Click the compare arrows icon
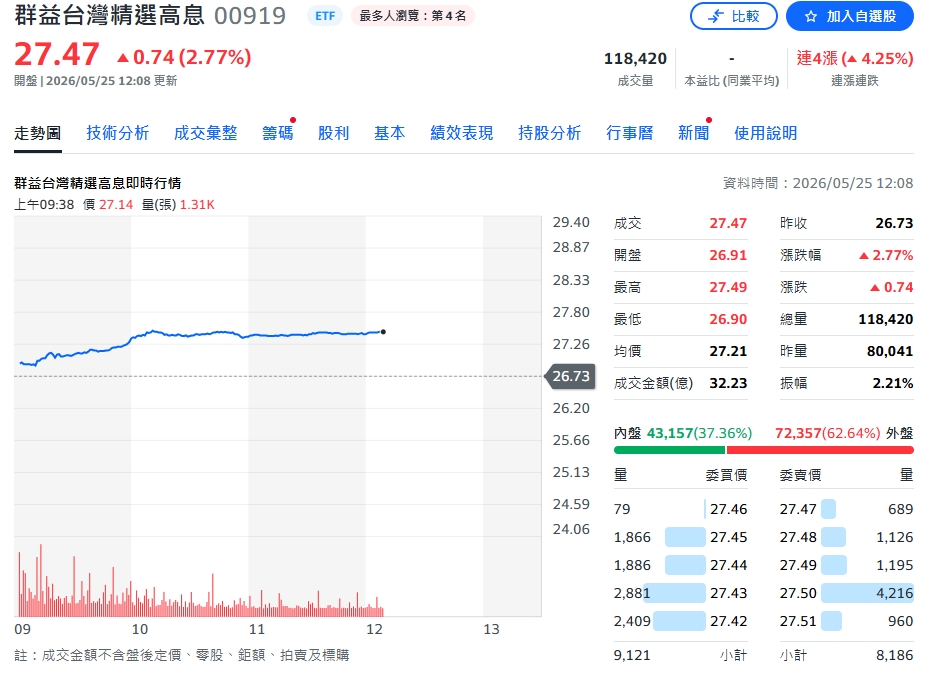The image size is (931, 674). 716,17
